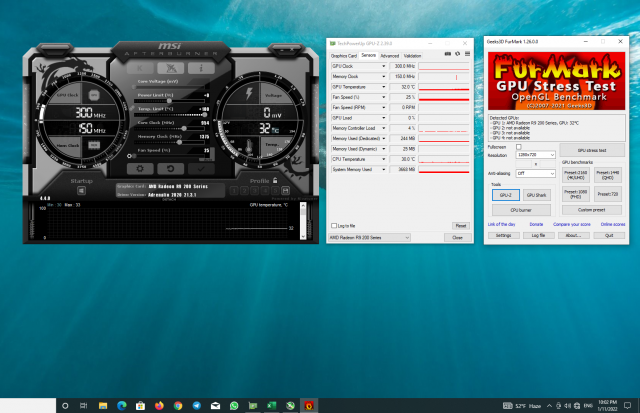
Task: Launch GPU Shark tool in FurMark
Action: pyautogui.click(x=536, y=195)
